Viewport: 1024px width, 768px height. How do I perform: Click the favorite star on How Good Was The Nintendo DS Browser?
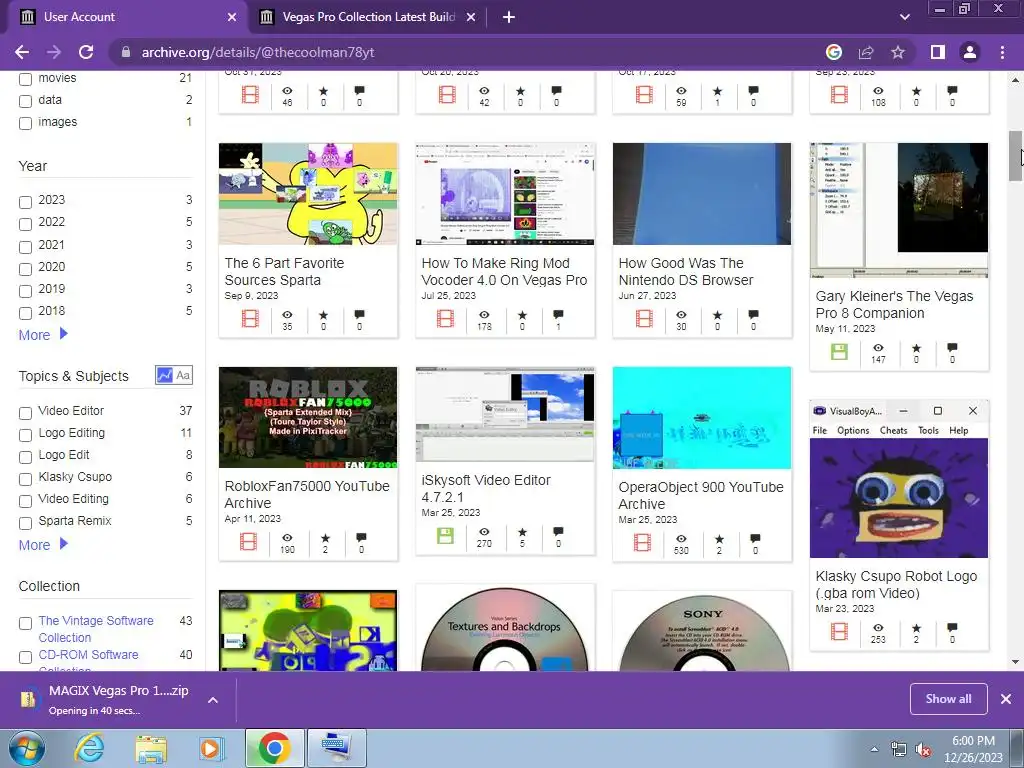tap(718, 315)
